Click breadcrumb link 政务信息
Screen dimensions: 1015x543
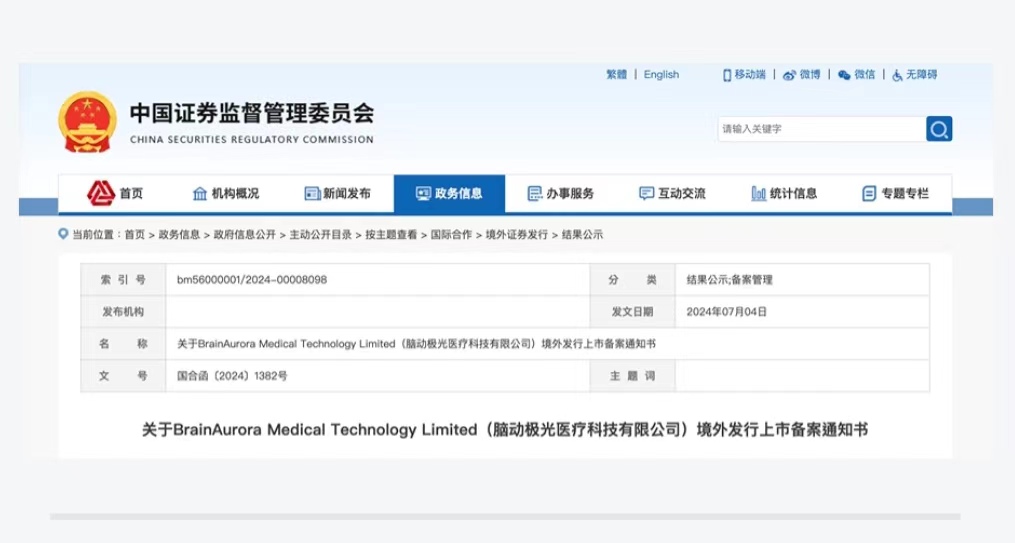[x=179, y=234]
